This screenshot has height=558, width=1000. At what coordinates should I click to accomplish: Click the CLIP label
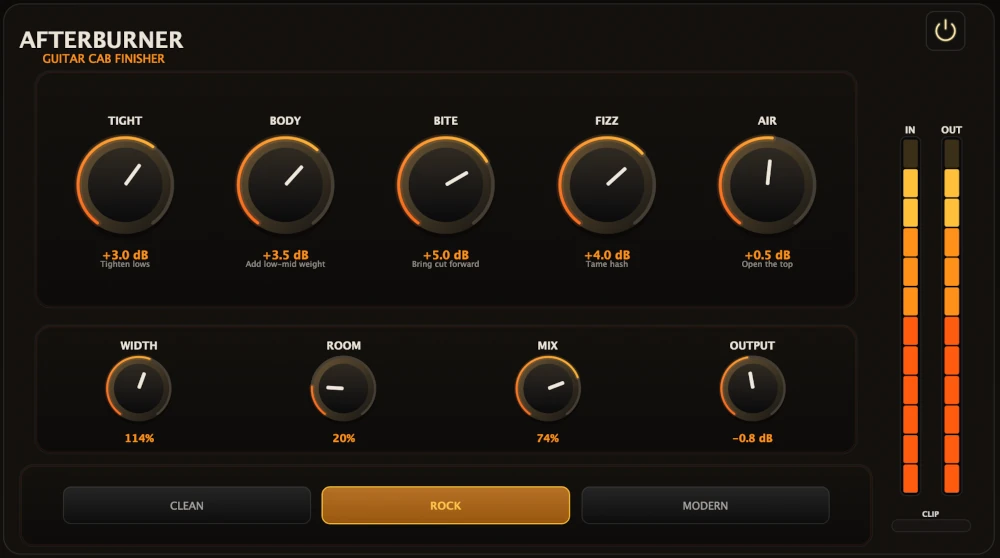tap(930, 514)
